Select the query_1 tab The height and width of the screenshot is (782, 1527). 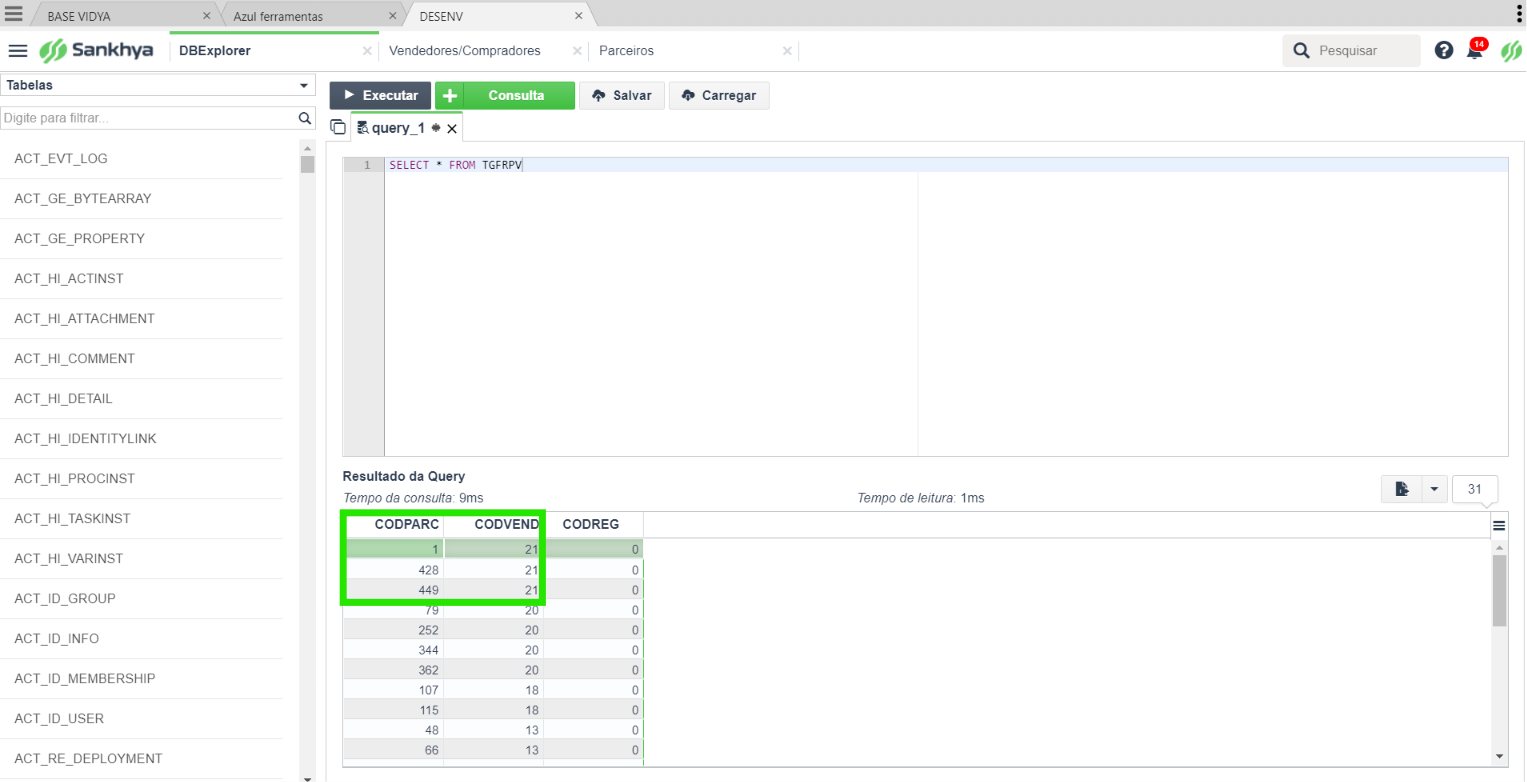406,128
